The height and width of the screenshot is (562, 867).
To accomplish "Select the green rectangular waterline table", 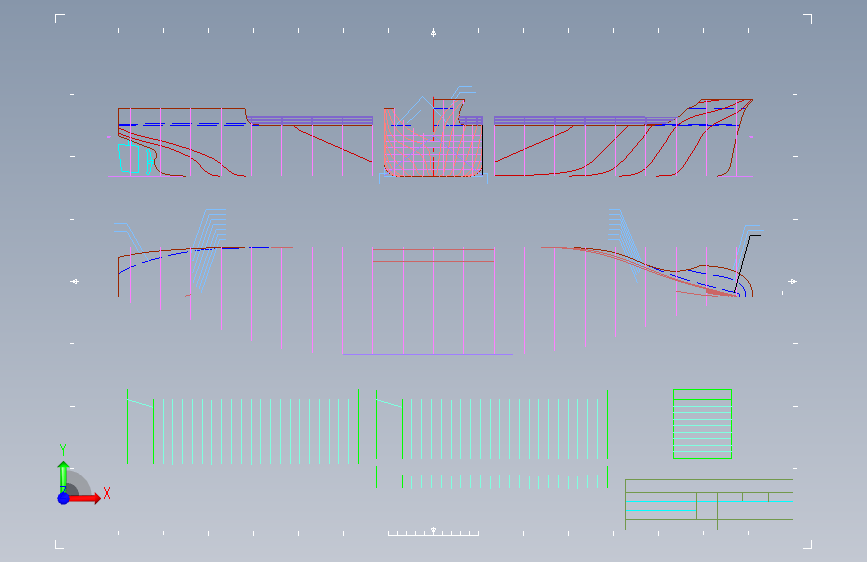I will 702,424.
